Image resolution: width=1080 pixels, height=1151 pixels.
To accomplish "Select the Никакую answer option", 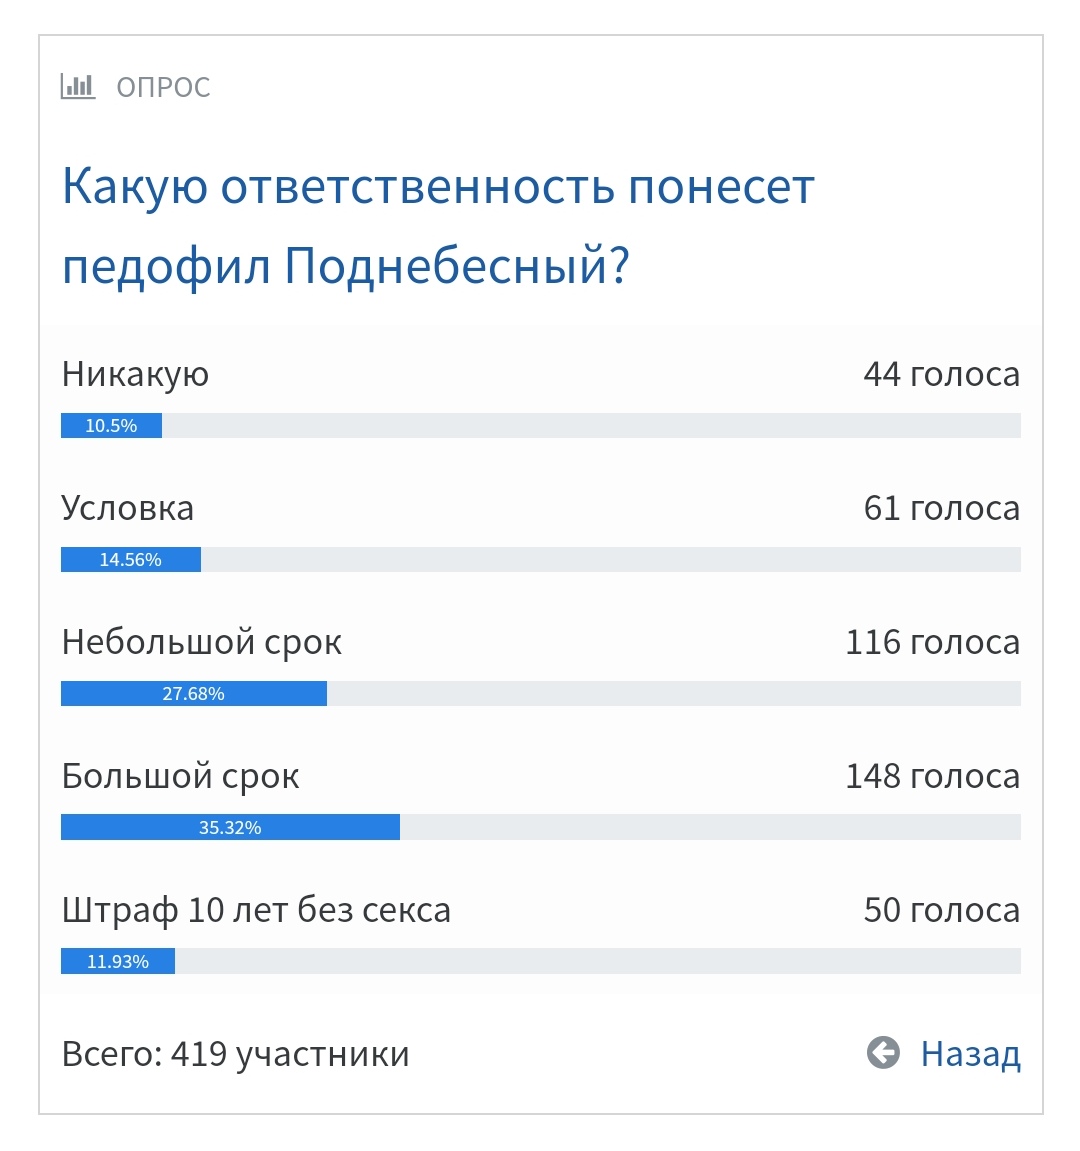I will tap(135, 374).
